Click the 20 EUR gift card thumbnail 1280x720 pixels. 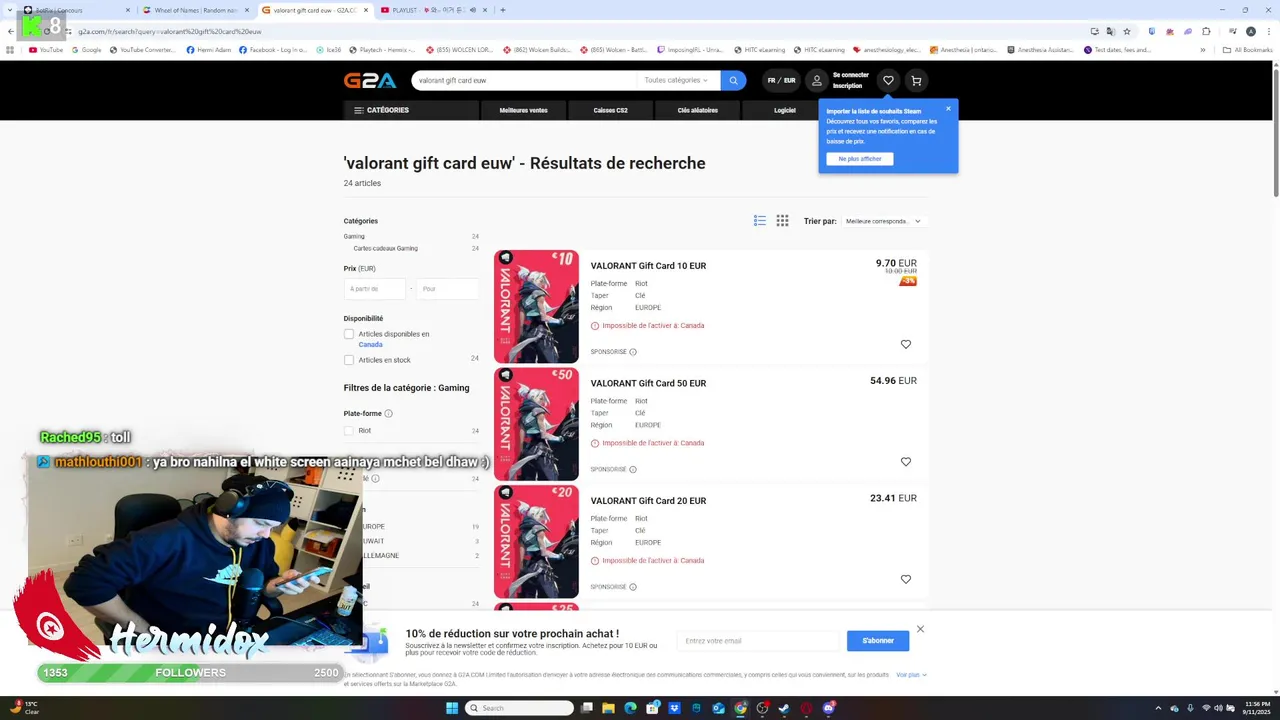coord(536,541)
